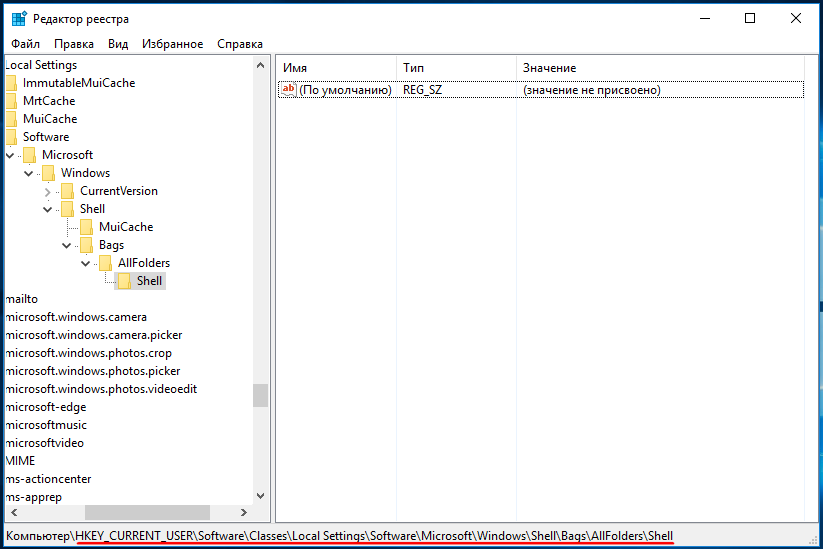Viewport: 823px width, 549px height.
Task: Click folder icon of CurrentVersion key
Action: [x=68, y=191]
